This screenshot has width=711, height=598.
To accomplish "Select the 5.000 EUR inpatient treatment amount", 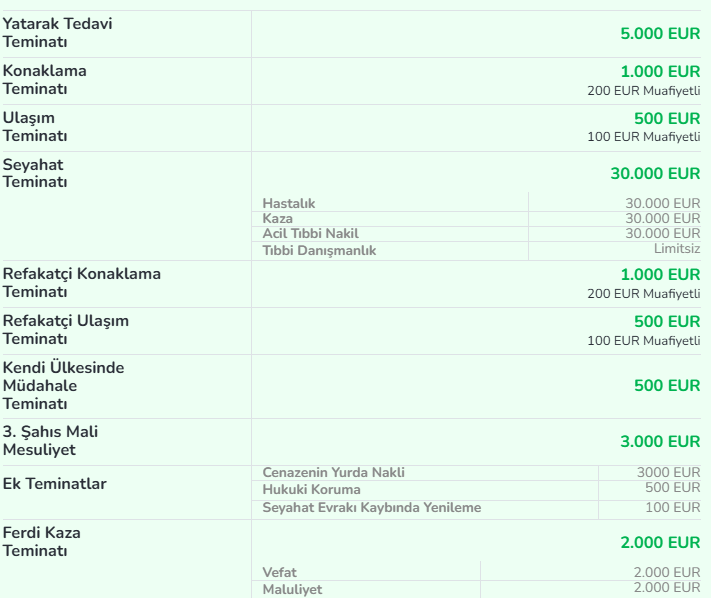I will pyautogui.click(x=660, y=33).
